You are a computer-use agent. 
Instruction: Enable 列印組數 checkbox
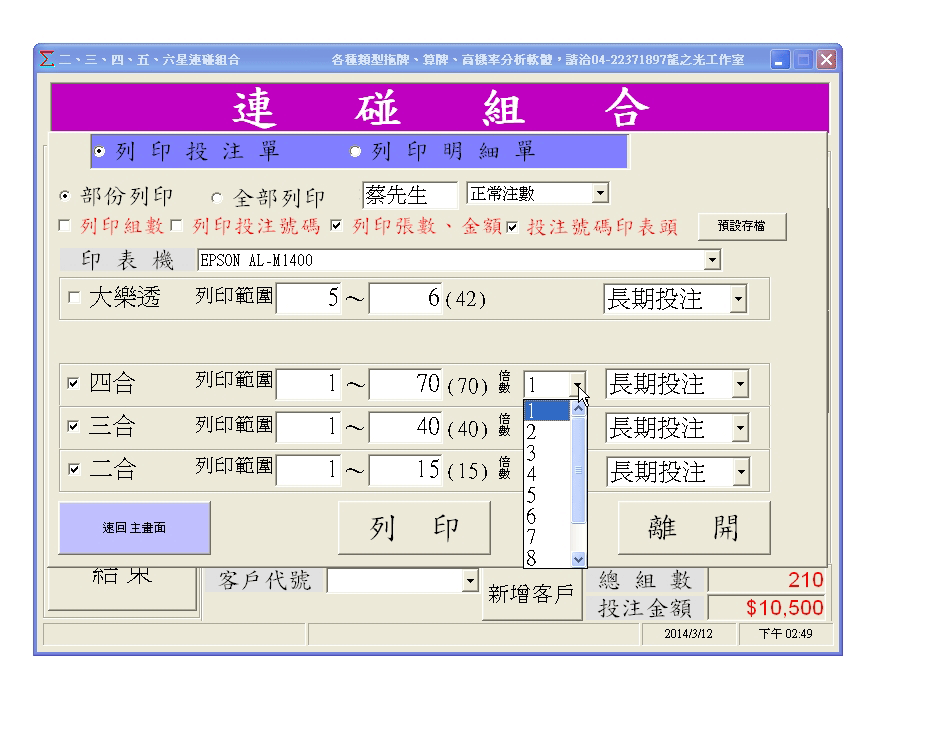click(64, 225)
